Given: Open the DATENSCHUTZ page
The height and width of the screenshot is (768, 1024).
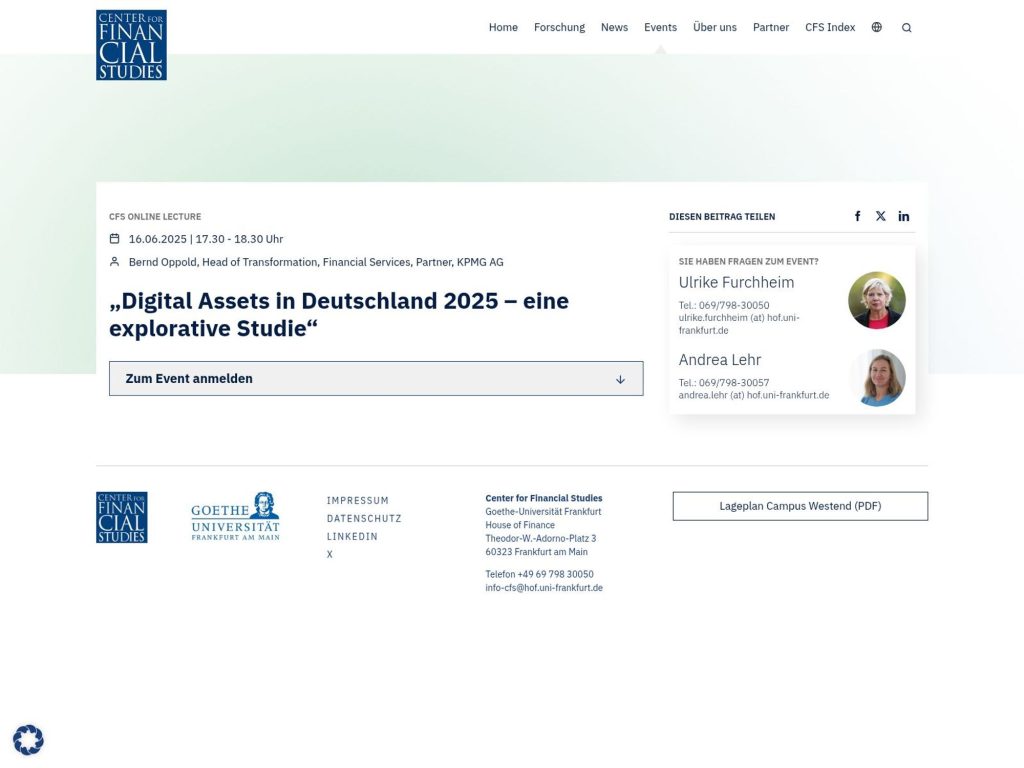Looking at the screenshot, I should tap(364, 518).
